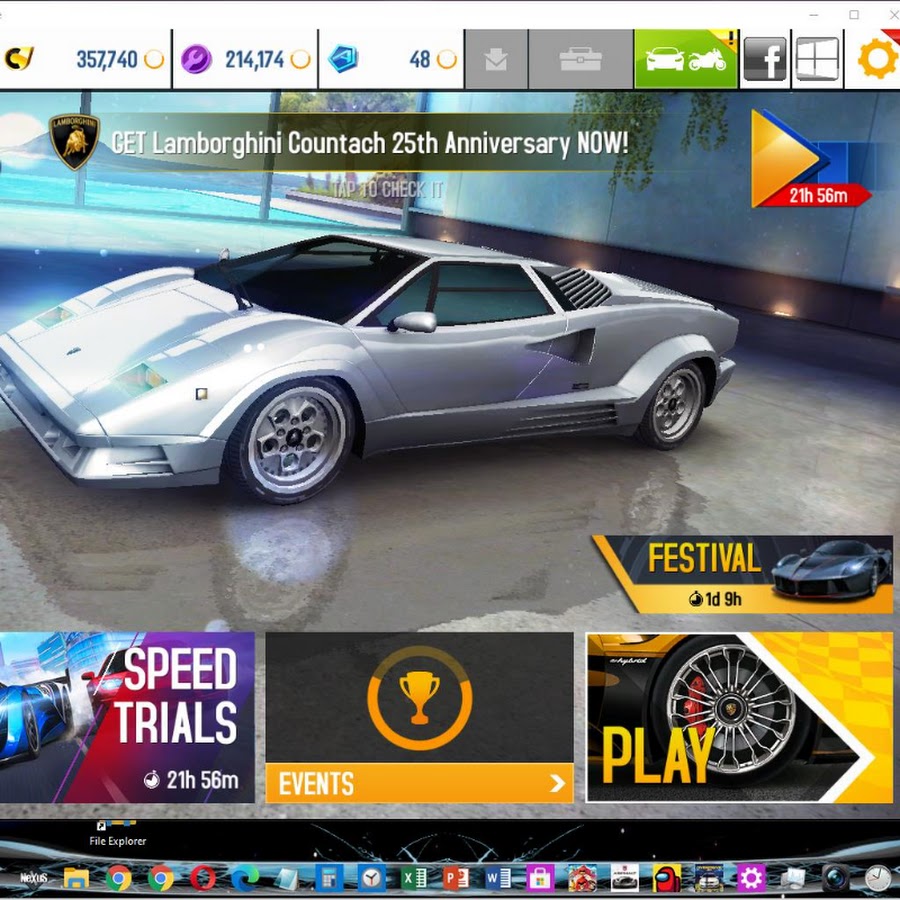The image size is (900, 900).
Task: Click the Windows logo icon in top bar
Action: (x=817, y=59)
